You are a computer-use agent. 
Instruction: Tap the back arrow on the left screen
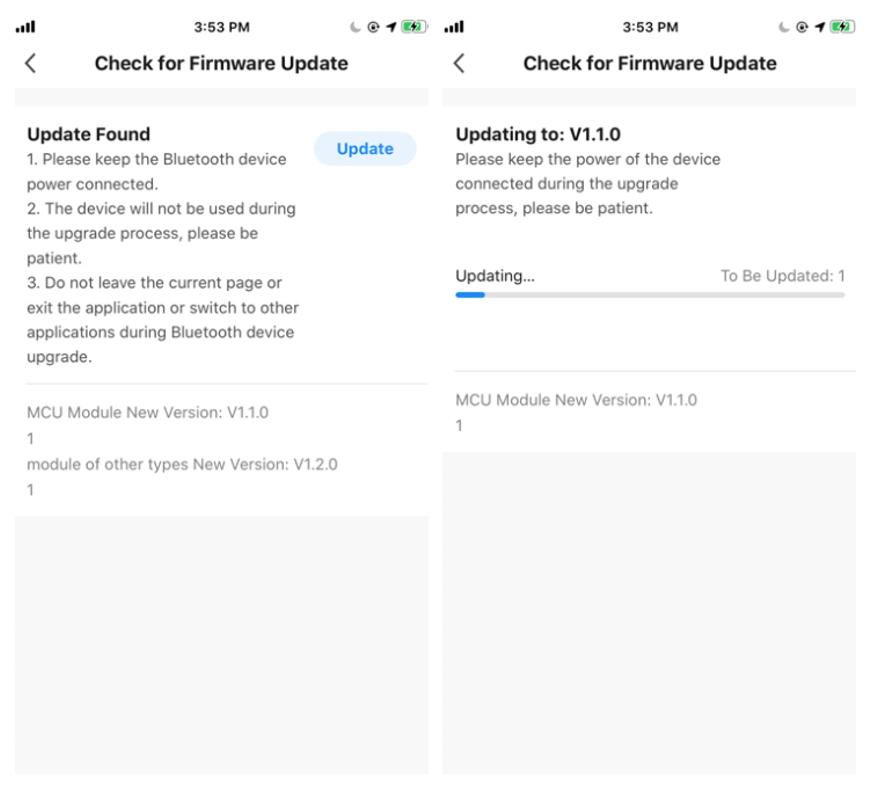pos(30,63)
